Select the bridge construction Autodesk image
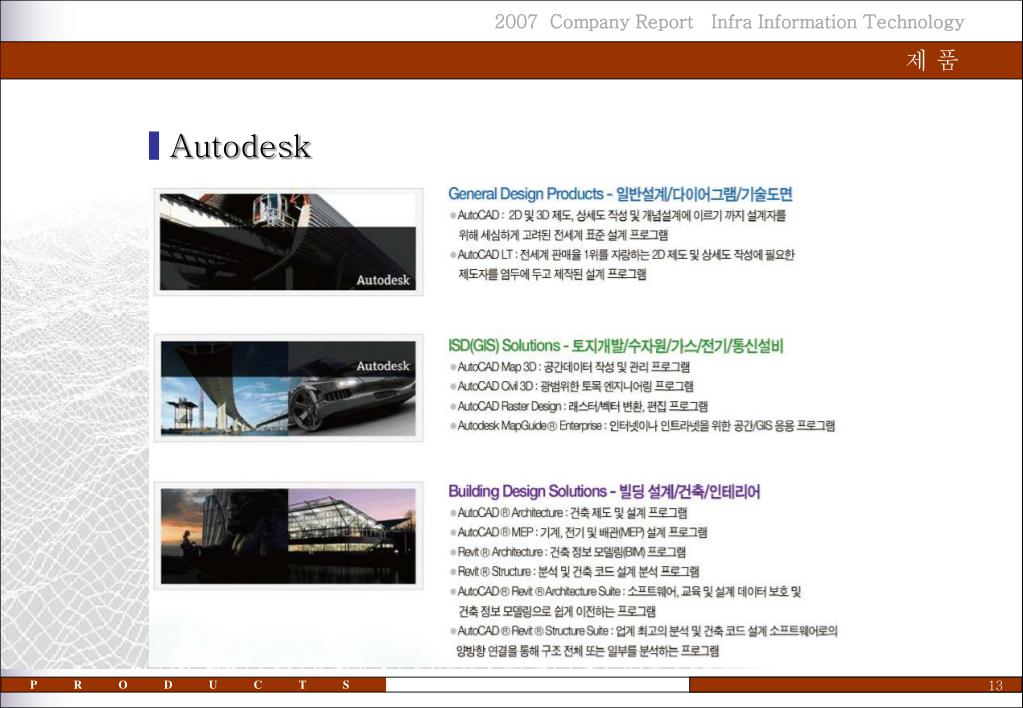The height and width of the screenshot is (708, 1023). tap(288, 242)
